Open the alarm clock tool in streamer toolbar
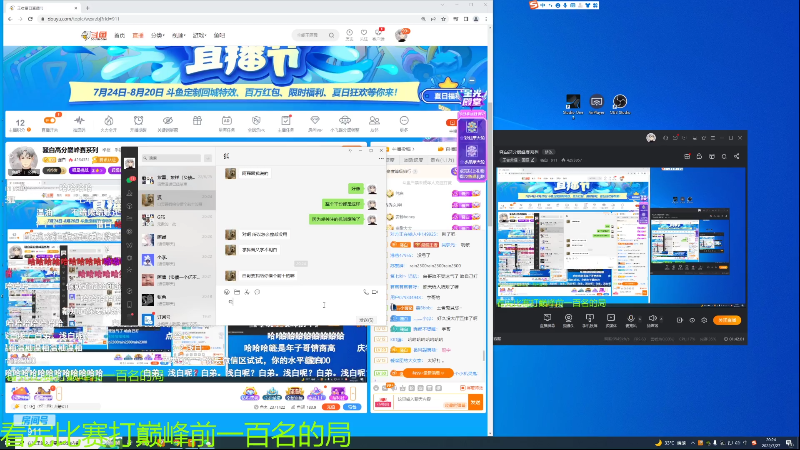Viewport: 800px width, 450px height. (138, 120)
